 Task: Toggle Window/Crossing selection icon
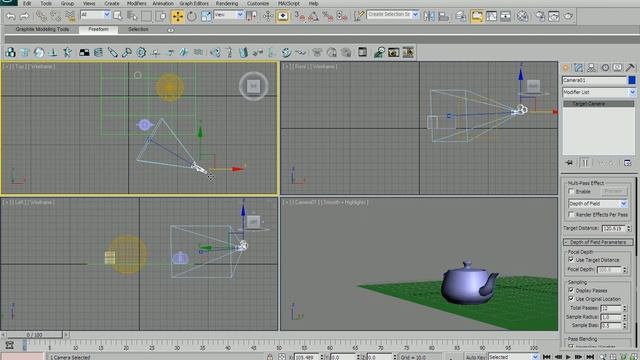click(161, 16)
